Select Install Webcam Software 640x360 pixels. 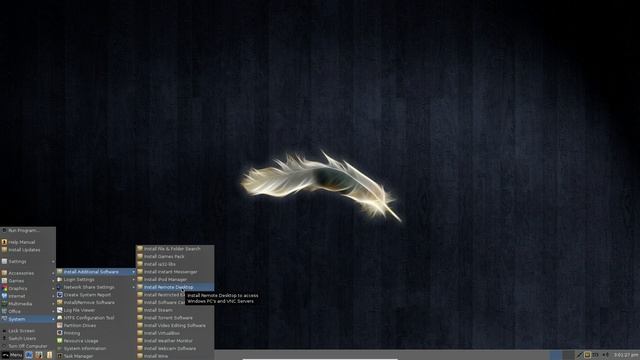(175, 349)
